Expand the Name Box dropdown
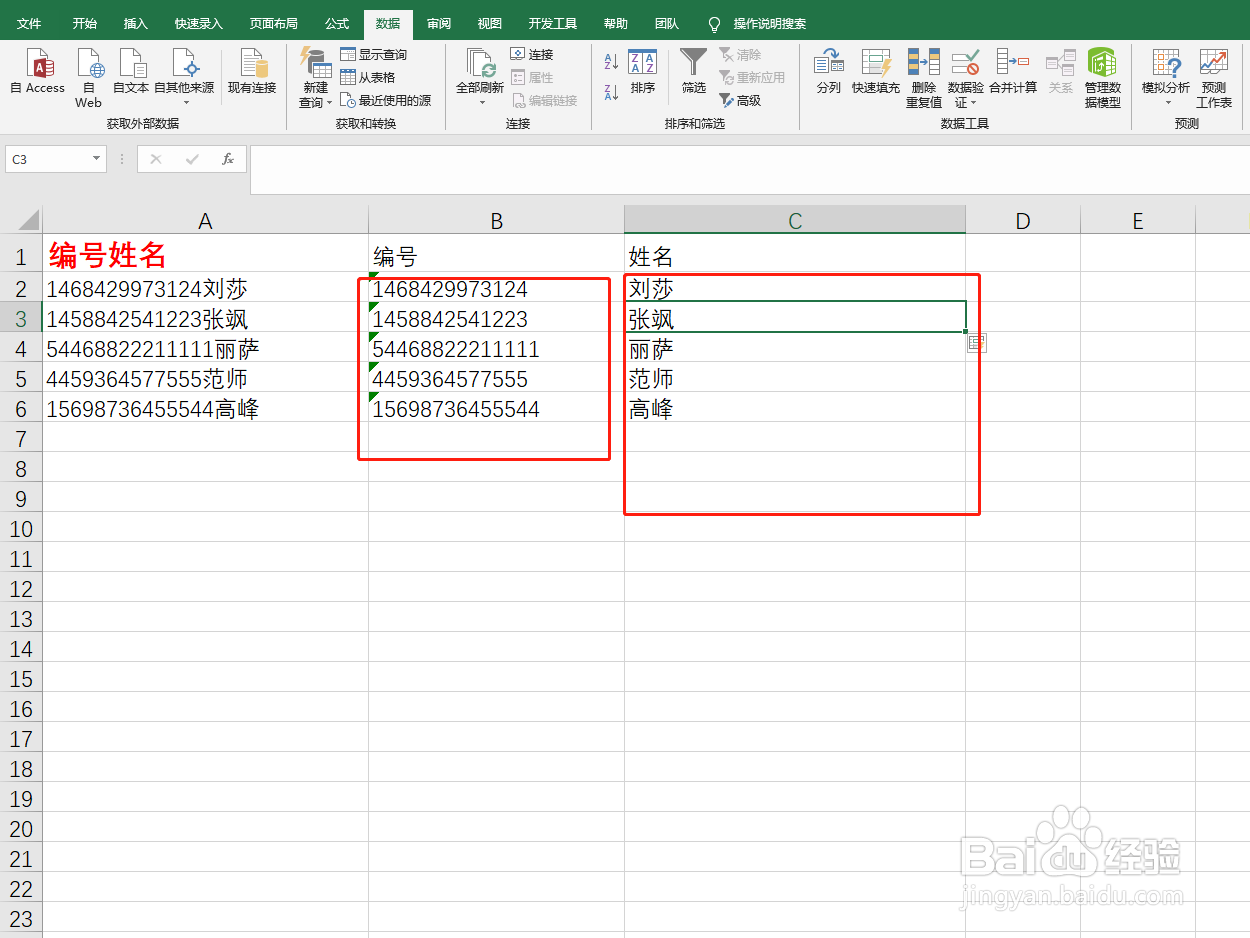Image resolution: width=1250 pixels, height=938 pixels. (x=97, y=159)
